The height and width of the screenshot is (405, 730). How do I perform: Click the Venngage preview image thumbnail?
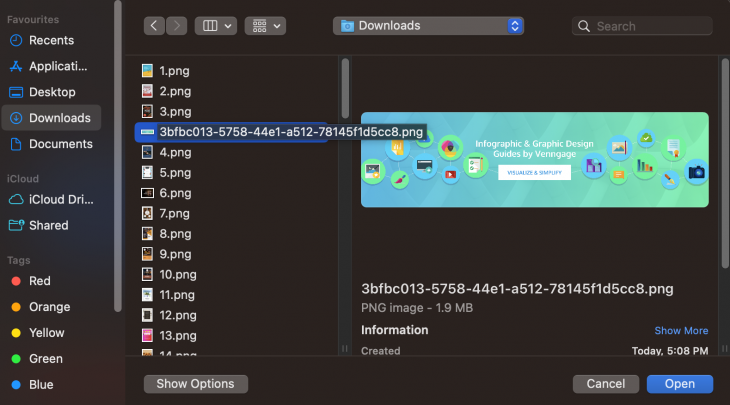point(534,160)
